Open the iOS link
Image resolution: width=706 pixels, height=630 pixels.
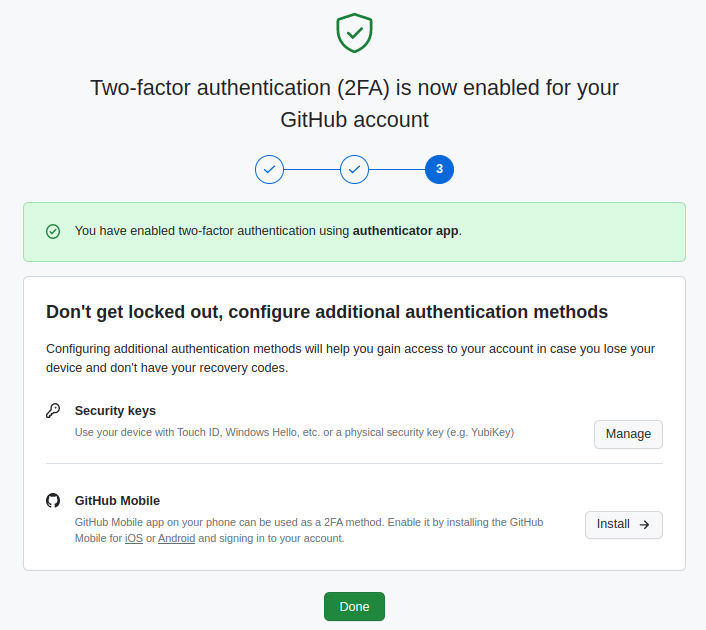click(x=134, y=538)
